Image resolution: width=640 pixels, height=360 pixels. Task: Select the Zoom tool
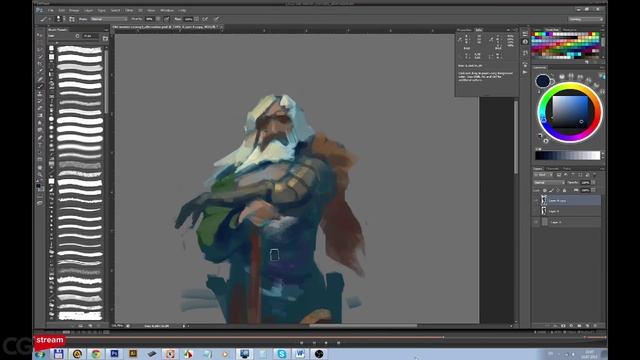[40, 174]
